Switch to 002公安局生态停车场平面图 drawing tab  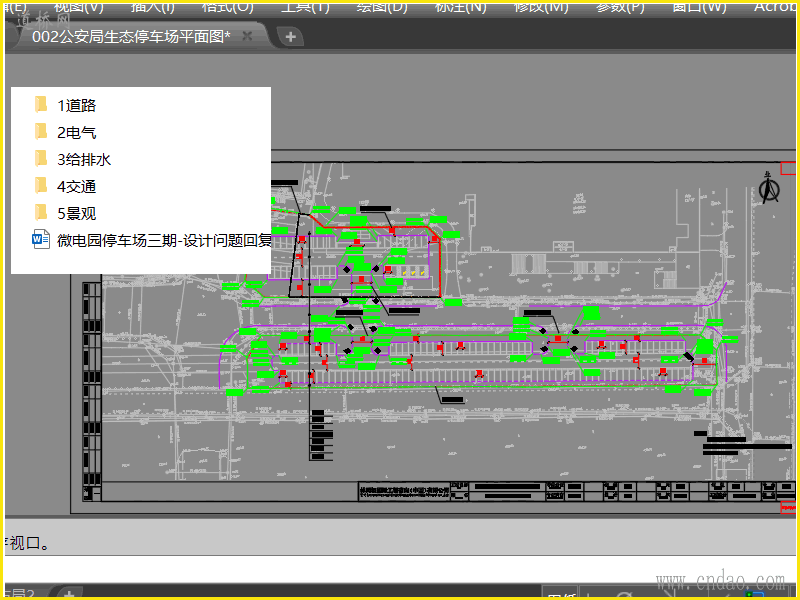pyautogui.click(x=131, y=36)
